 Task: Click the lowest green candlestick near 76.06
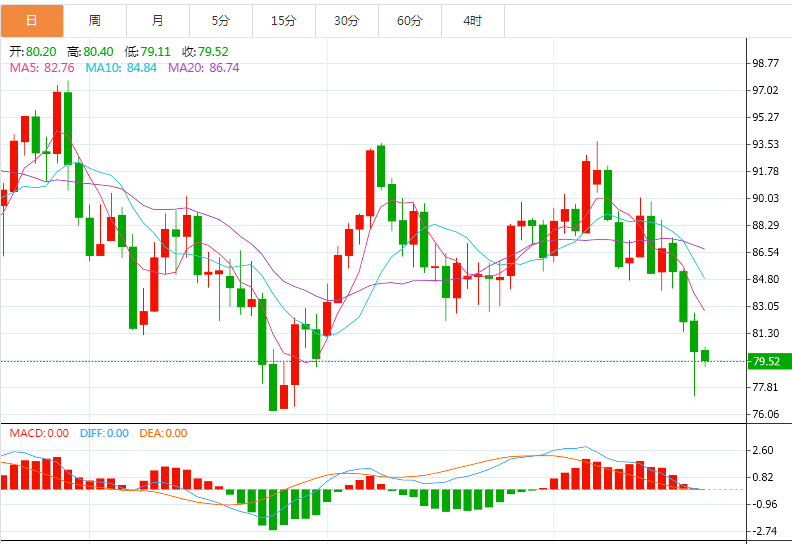pyautogui.click(x=273, y=387)
